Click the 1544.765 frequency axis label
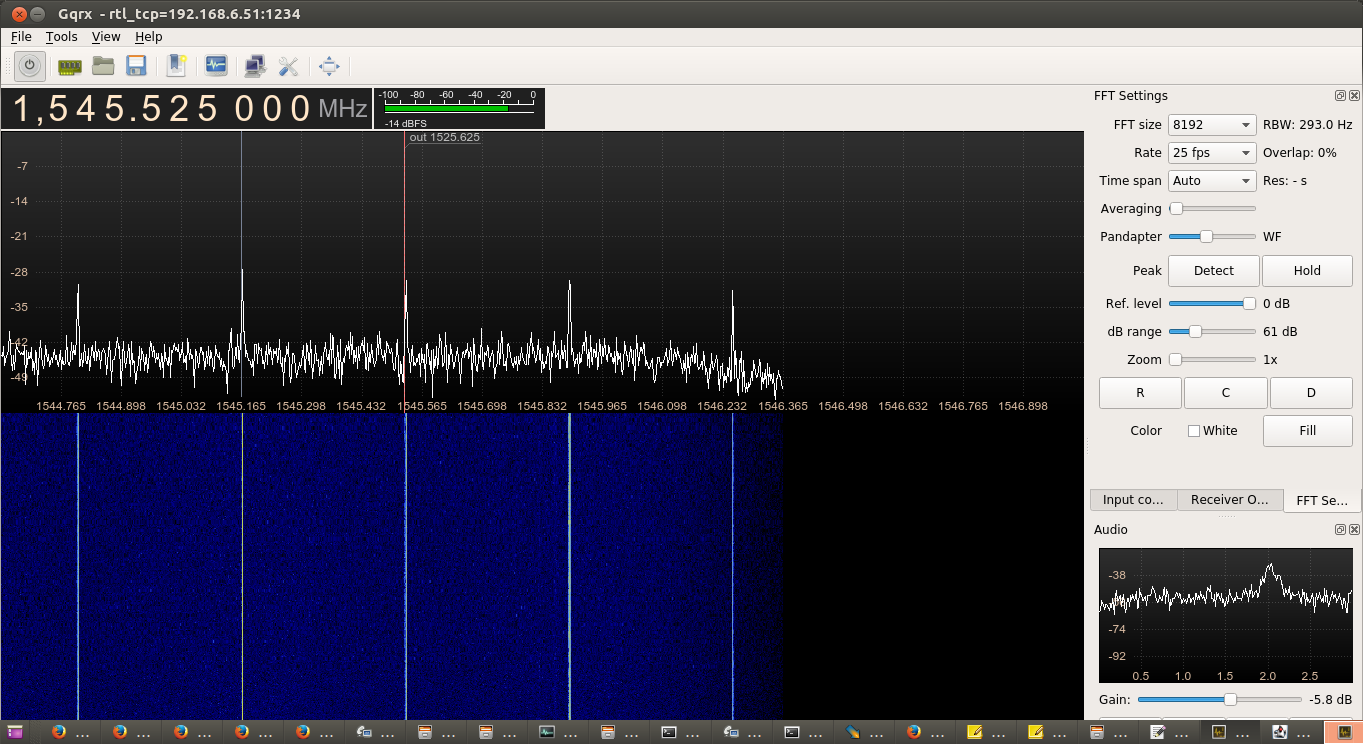1363x744 pixels. (x=61, y=406)
